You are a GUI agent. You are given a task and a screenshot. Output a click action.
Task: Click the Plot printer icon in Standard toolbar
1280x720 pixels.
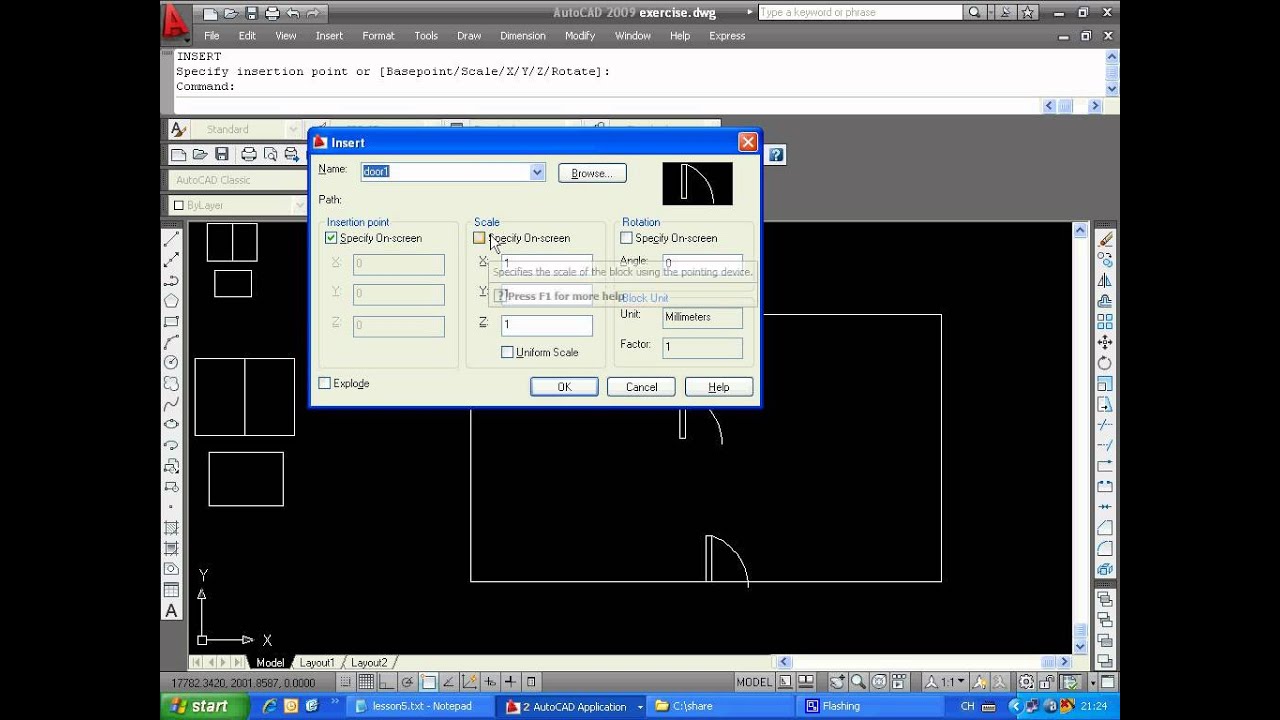pos(249,154)
